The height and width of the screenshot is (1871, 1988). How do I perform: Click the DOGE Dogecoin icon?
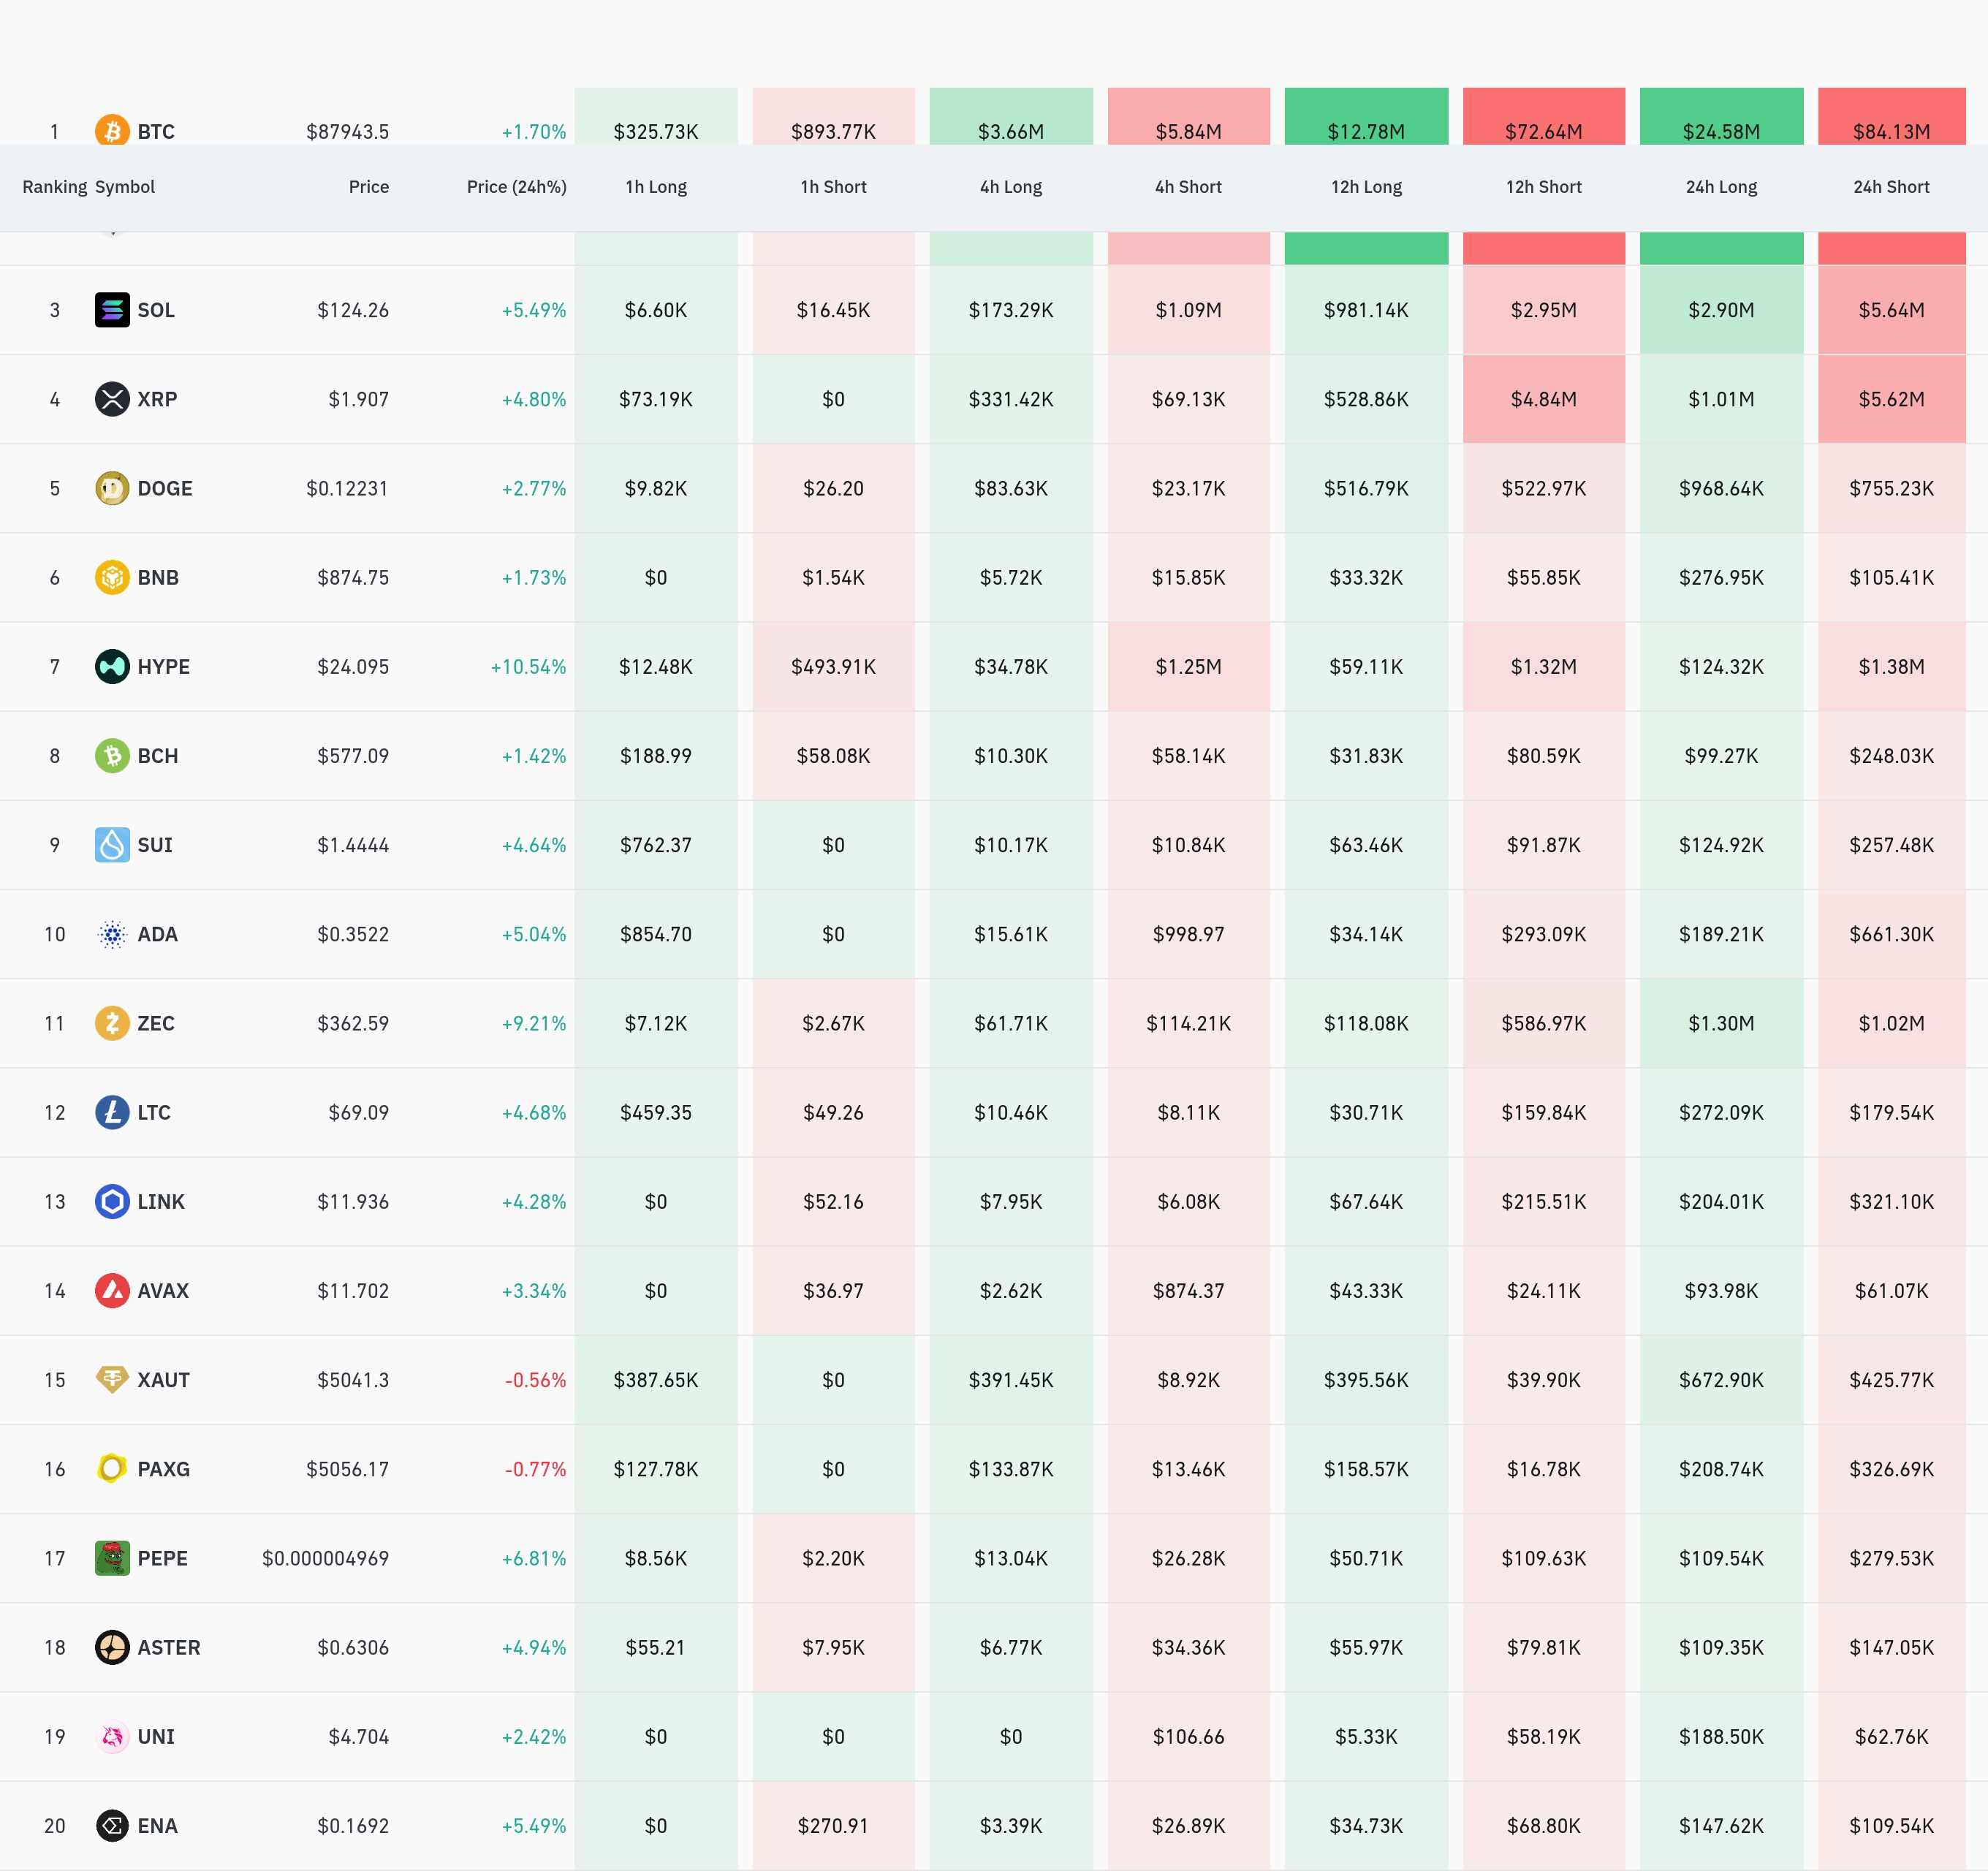[112, 488]
